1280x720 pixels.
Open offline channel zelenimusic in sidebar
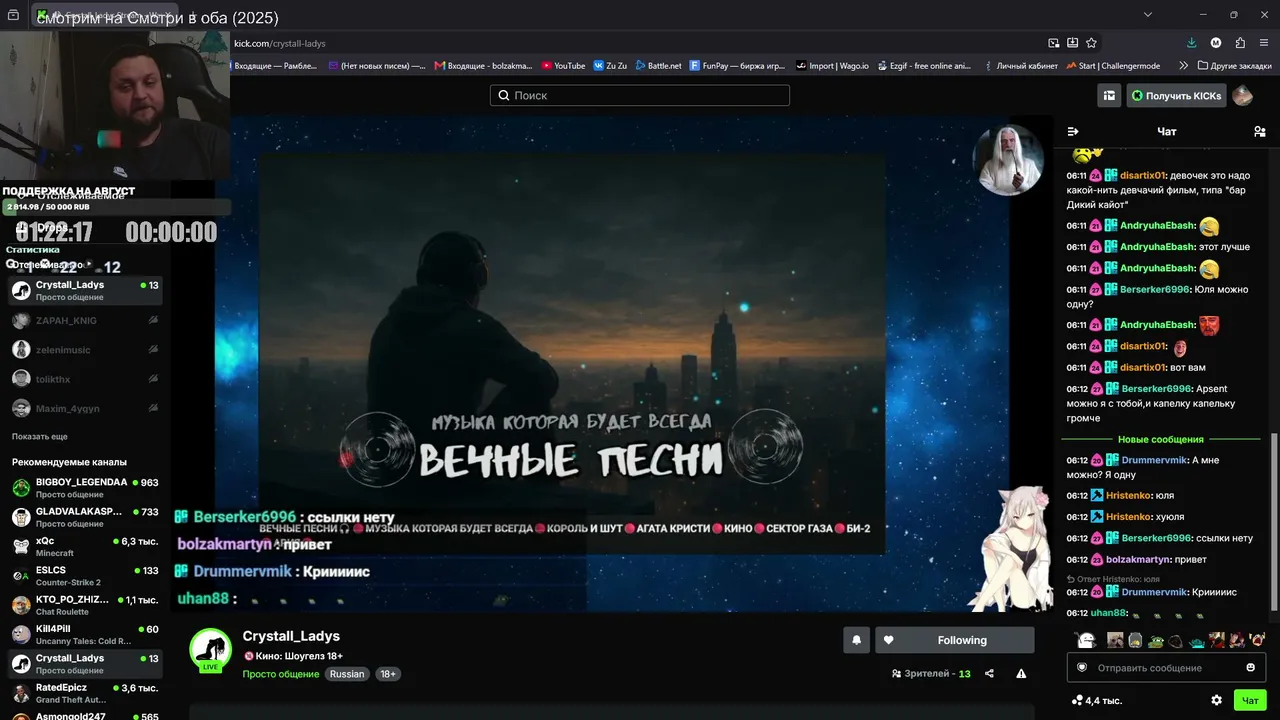click(x=85, y=350)
